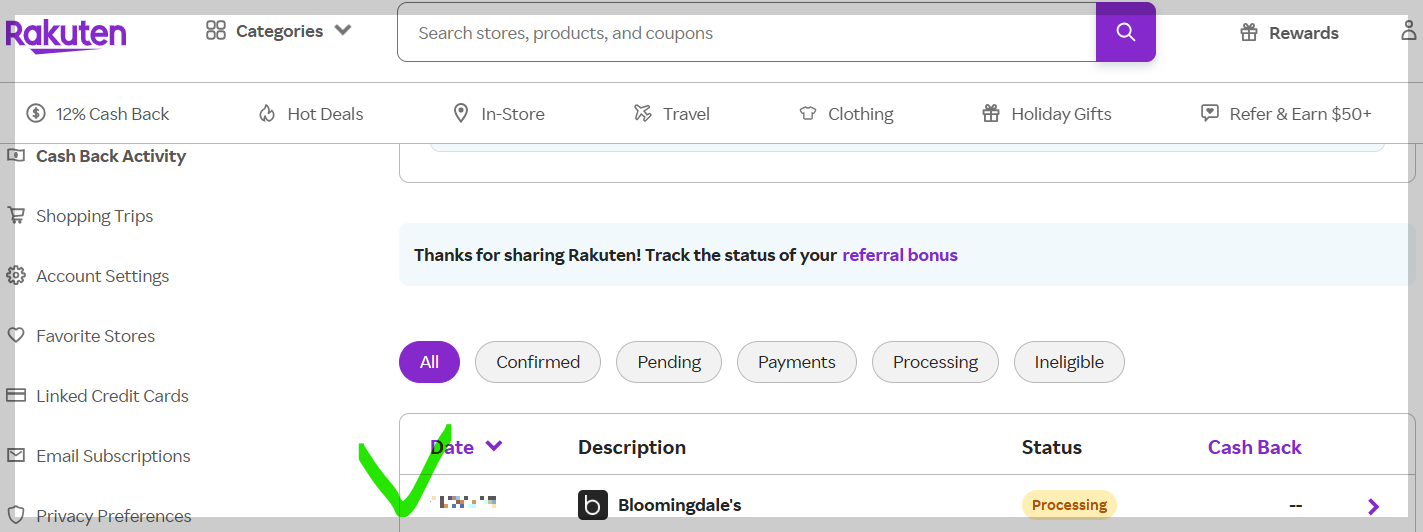This screenshot has width=1423, height=532.
Task: Go to Shopping Trips page
Action: click(x=94, y=216)
